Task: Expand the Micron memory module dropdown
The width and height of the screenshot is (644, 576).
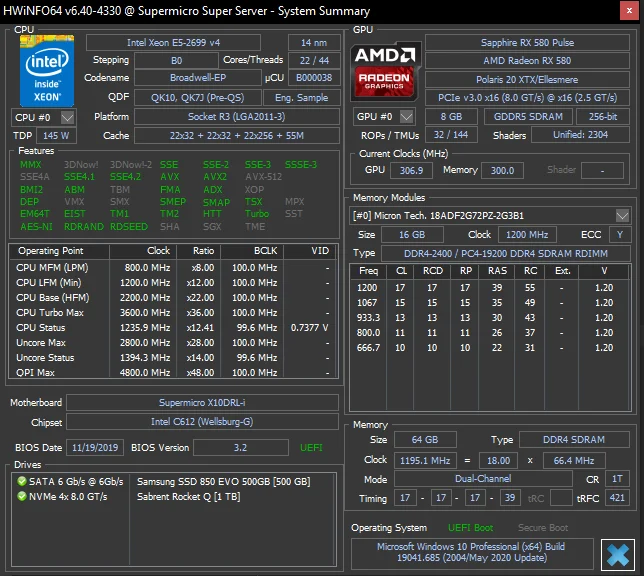Action: click(x=622, y=215)
